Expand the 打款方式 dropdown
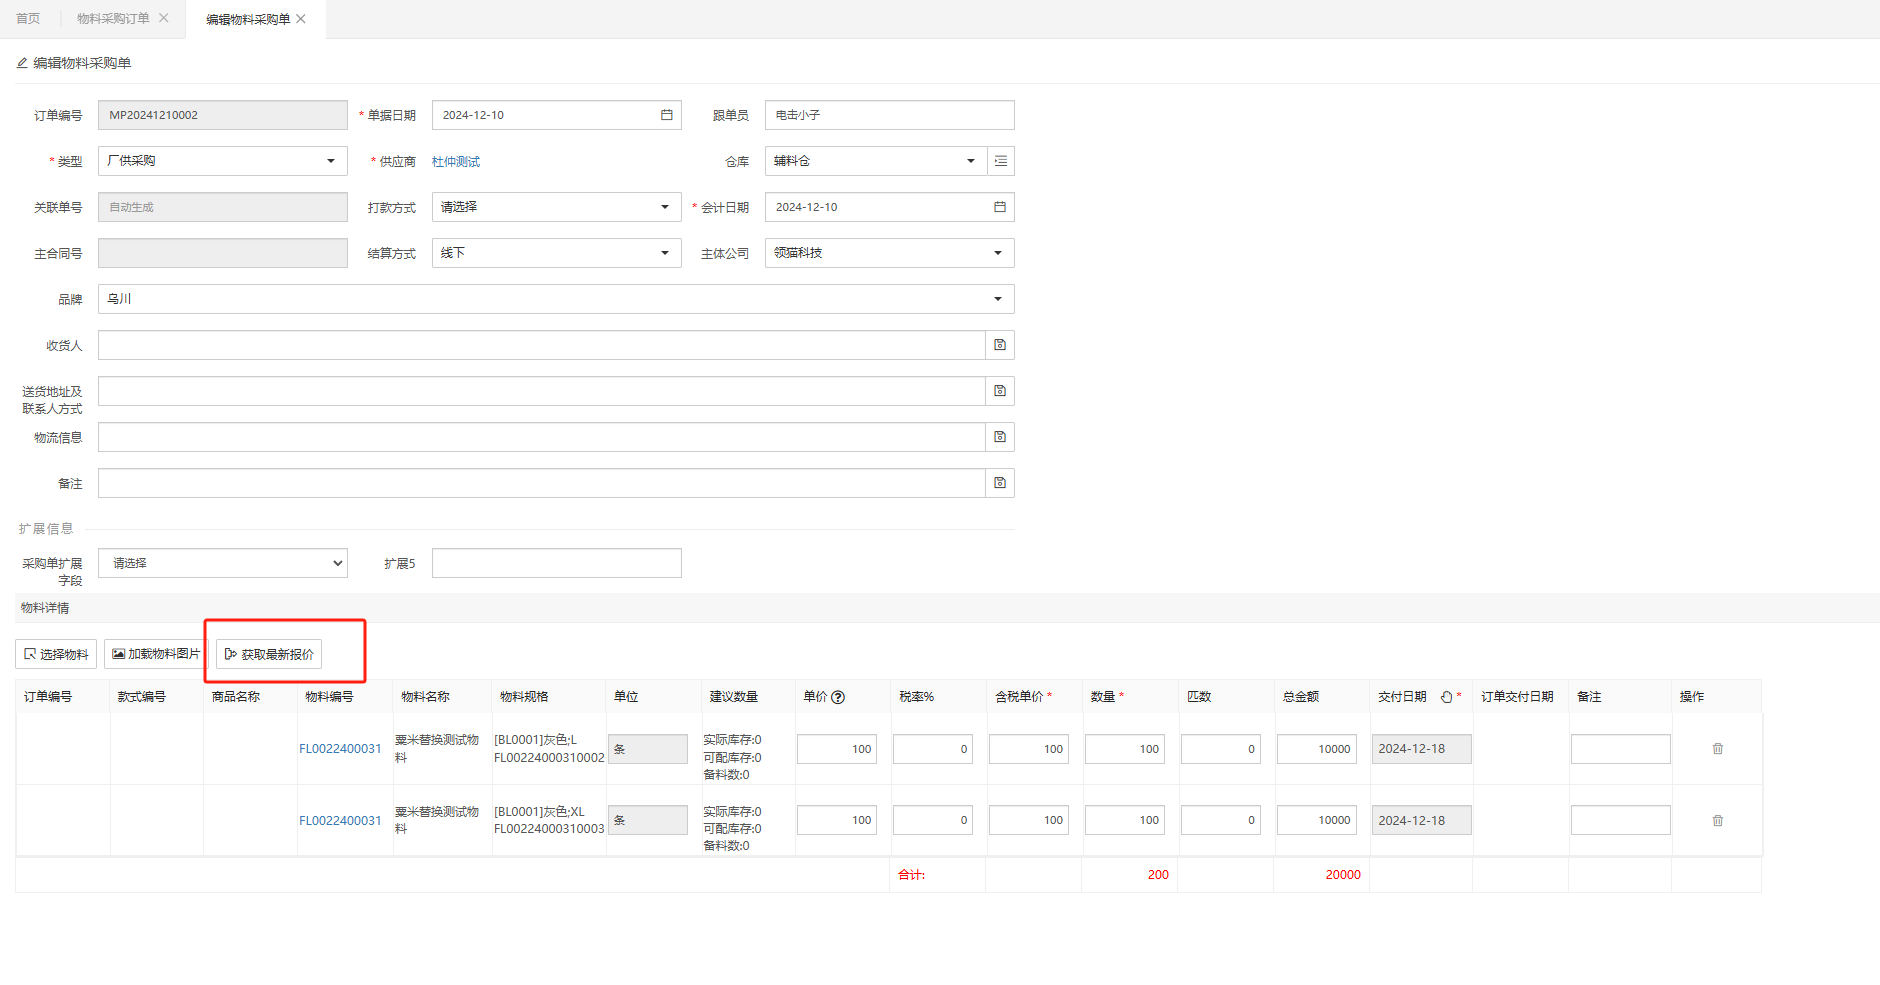The image size is (1880, 985). click(556, 207)
